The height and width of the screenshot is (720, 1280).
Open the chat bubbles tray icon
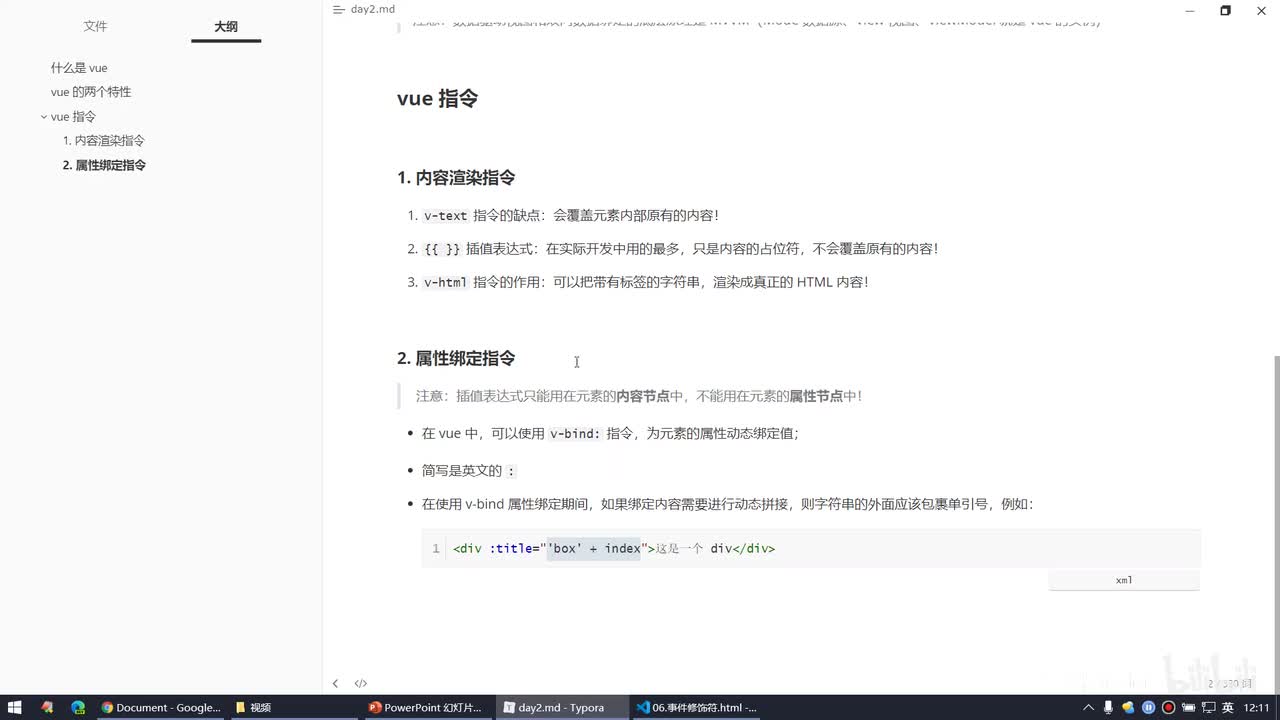point(1129,707)
